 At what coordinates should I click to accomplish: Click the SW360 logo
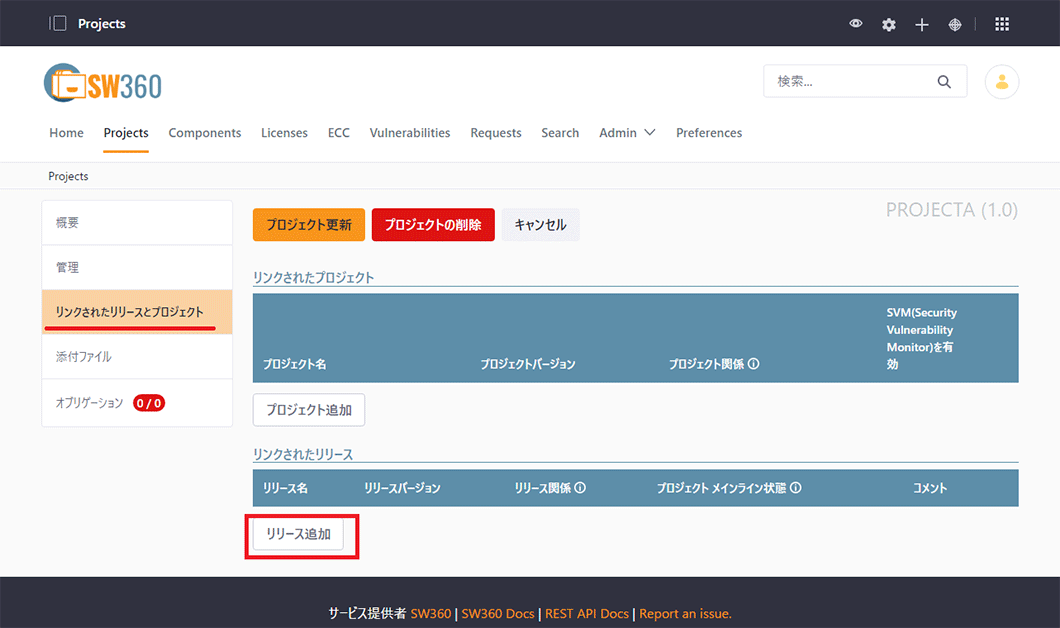click(103, 84)
